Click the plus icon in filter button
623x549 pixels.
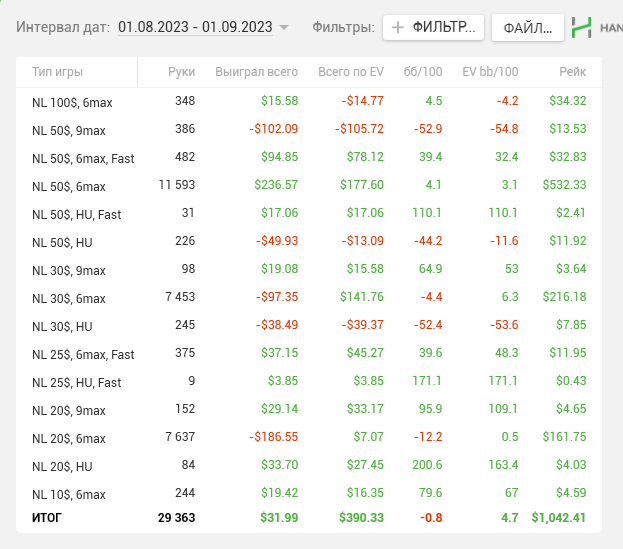[398, 27]
